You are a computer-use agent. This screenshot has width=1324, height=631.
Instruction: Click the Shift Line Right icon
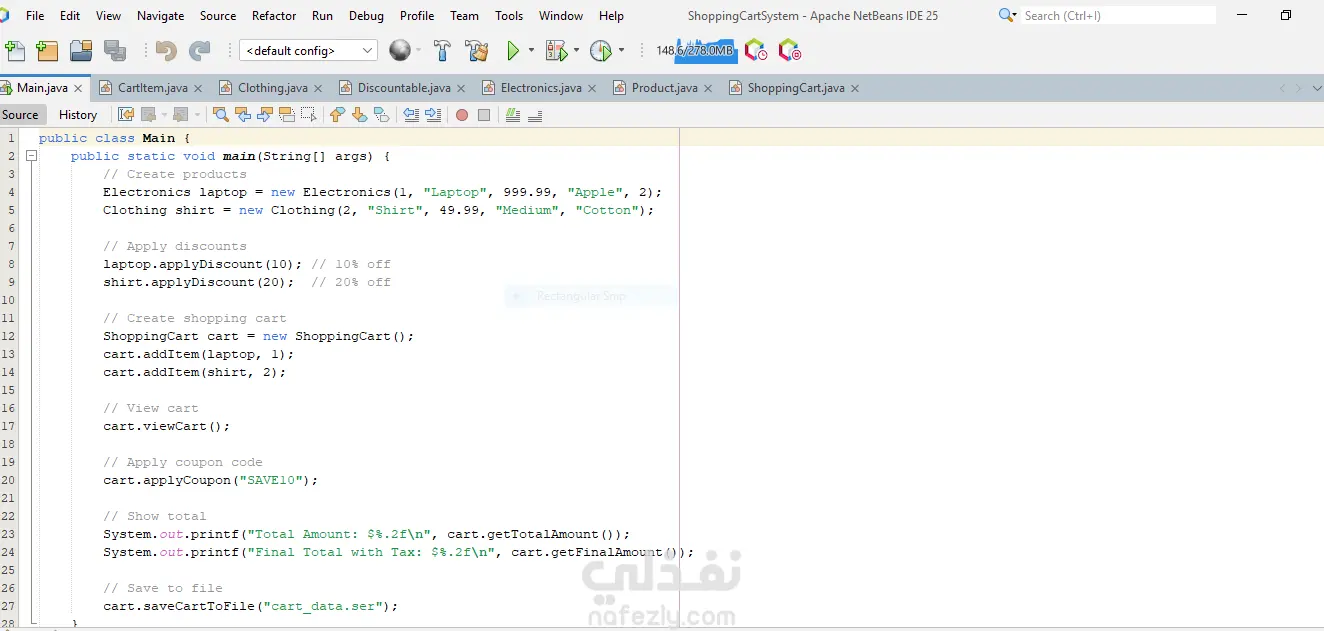(433, 115)
